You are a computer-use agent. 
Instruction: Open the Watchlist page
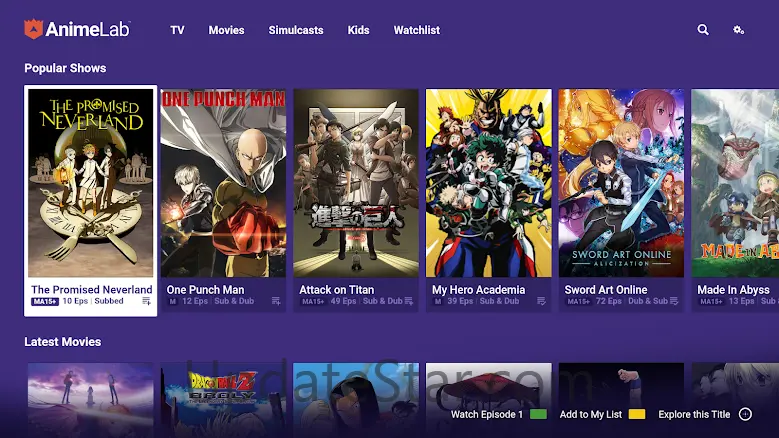pos(417,30)
